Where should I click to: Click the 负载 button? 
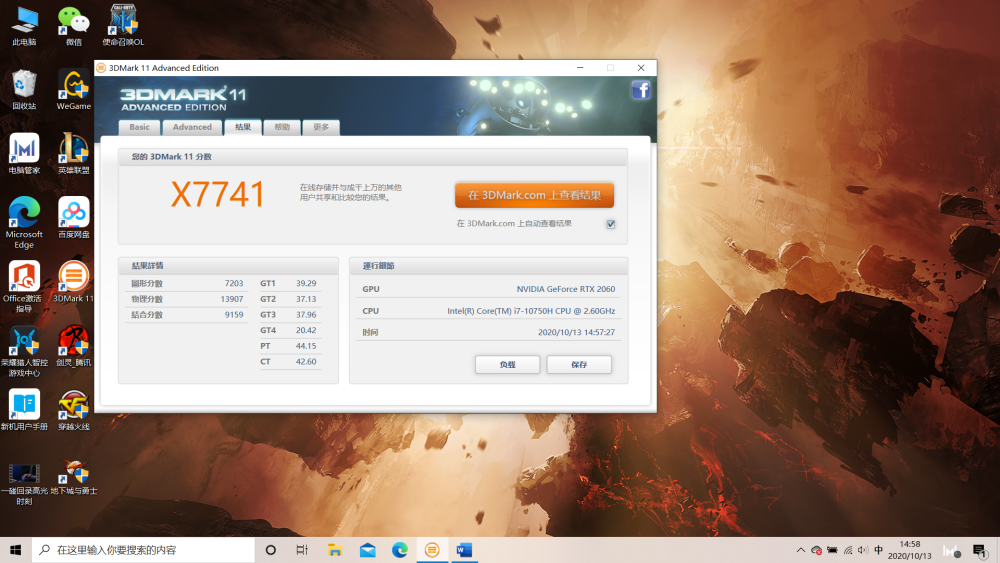pyautogui.click(x=508, y=364)
